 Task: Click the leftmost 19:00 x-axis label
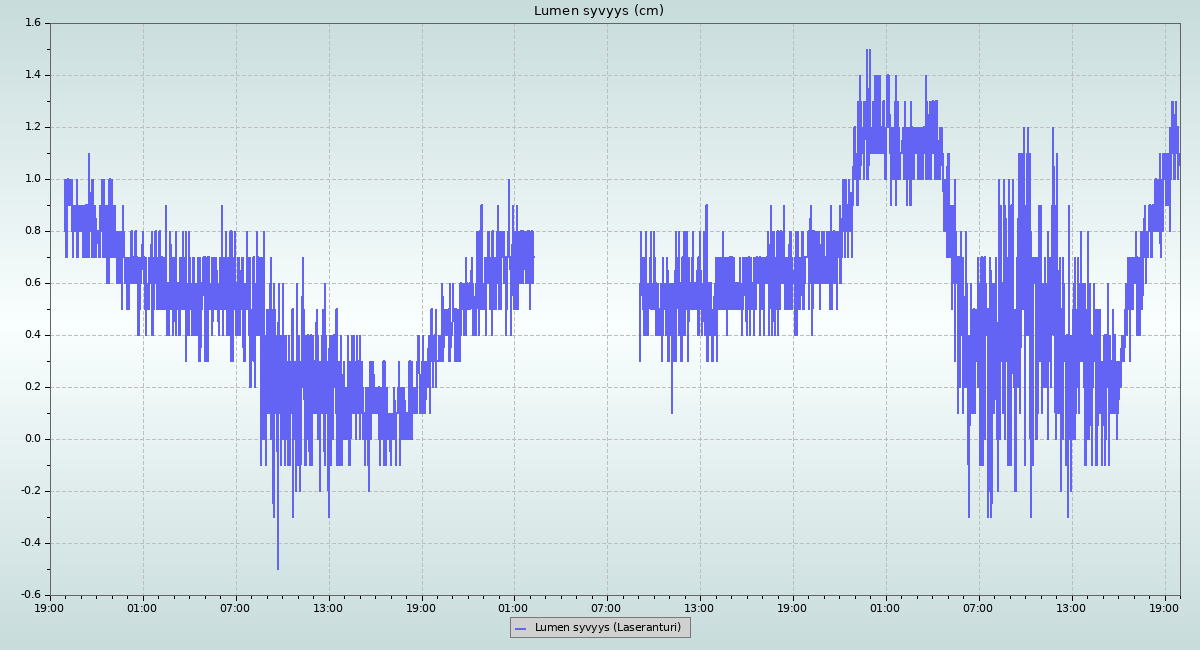(x=50, y=608)
